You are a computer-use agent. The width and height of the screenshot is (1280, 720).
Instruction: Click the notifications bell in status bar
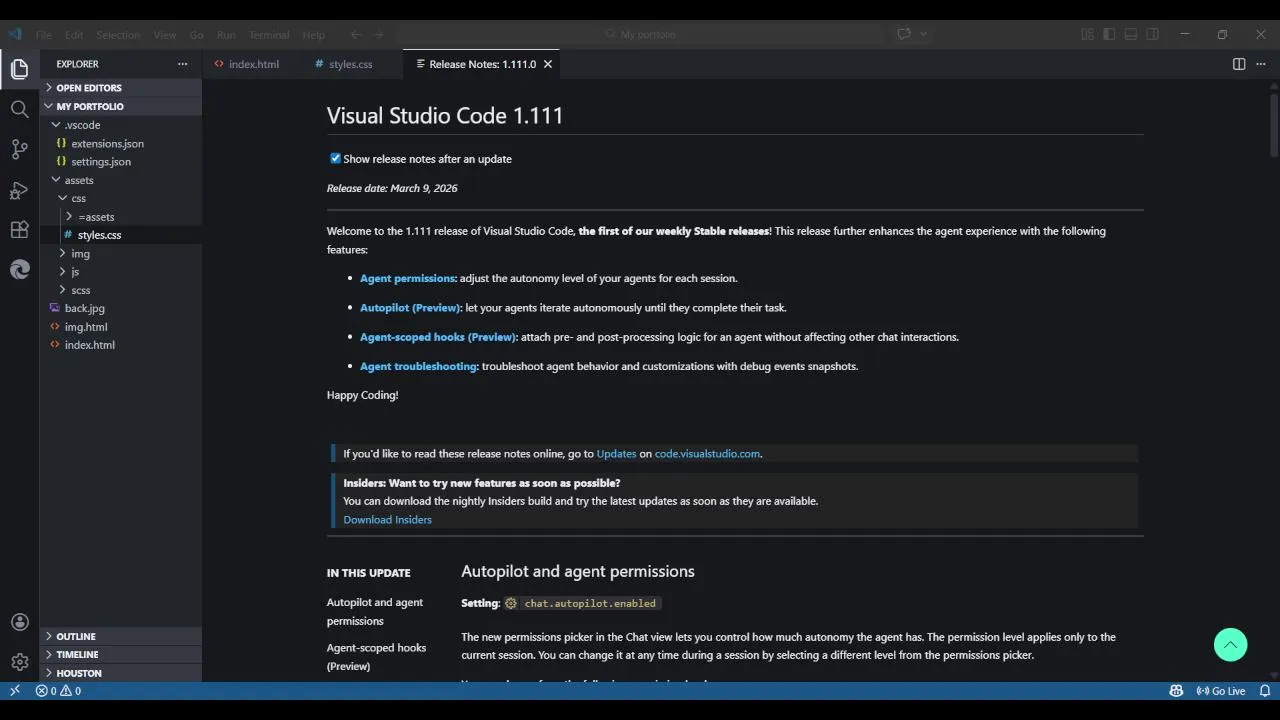[x=1265, y=691]
